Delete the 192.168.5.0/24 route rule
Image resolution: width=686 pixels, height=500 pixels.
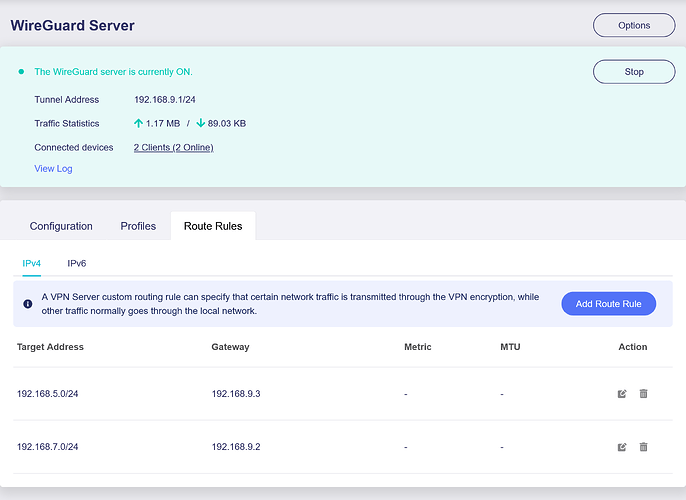[x=643, y=394]
